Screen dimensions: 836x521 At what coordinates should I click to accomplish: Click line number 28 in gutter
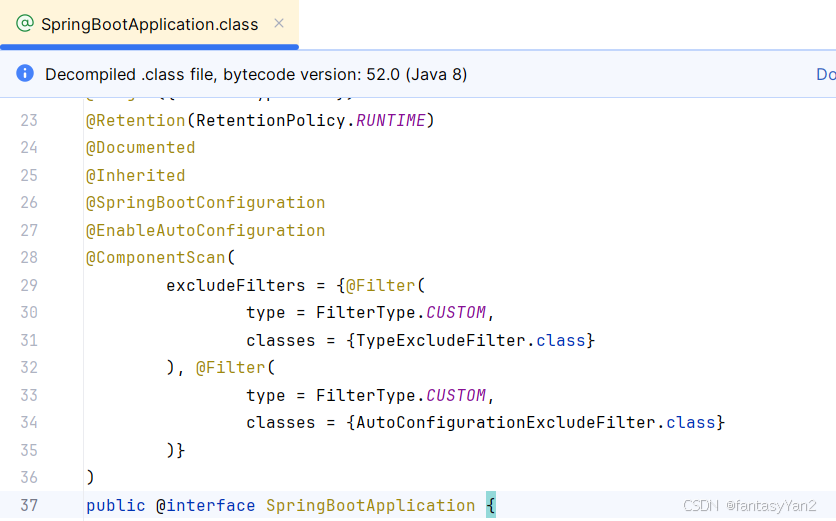click(29, 258)
